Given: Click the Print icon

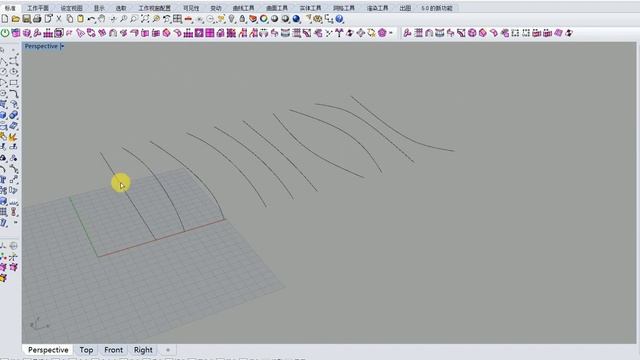Looking at the screenshot, I should tap(37, 19).
